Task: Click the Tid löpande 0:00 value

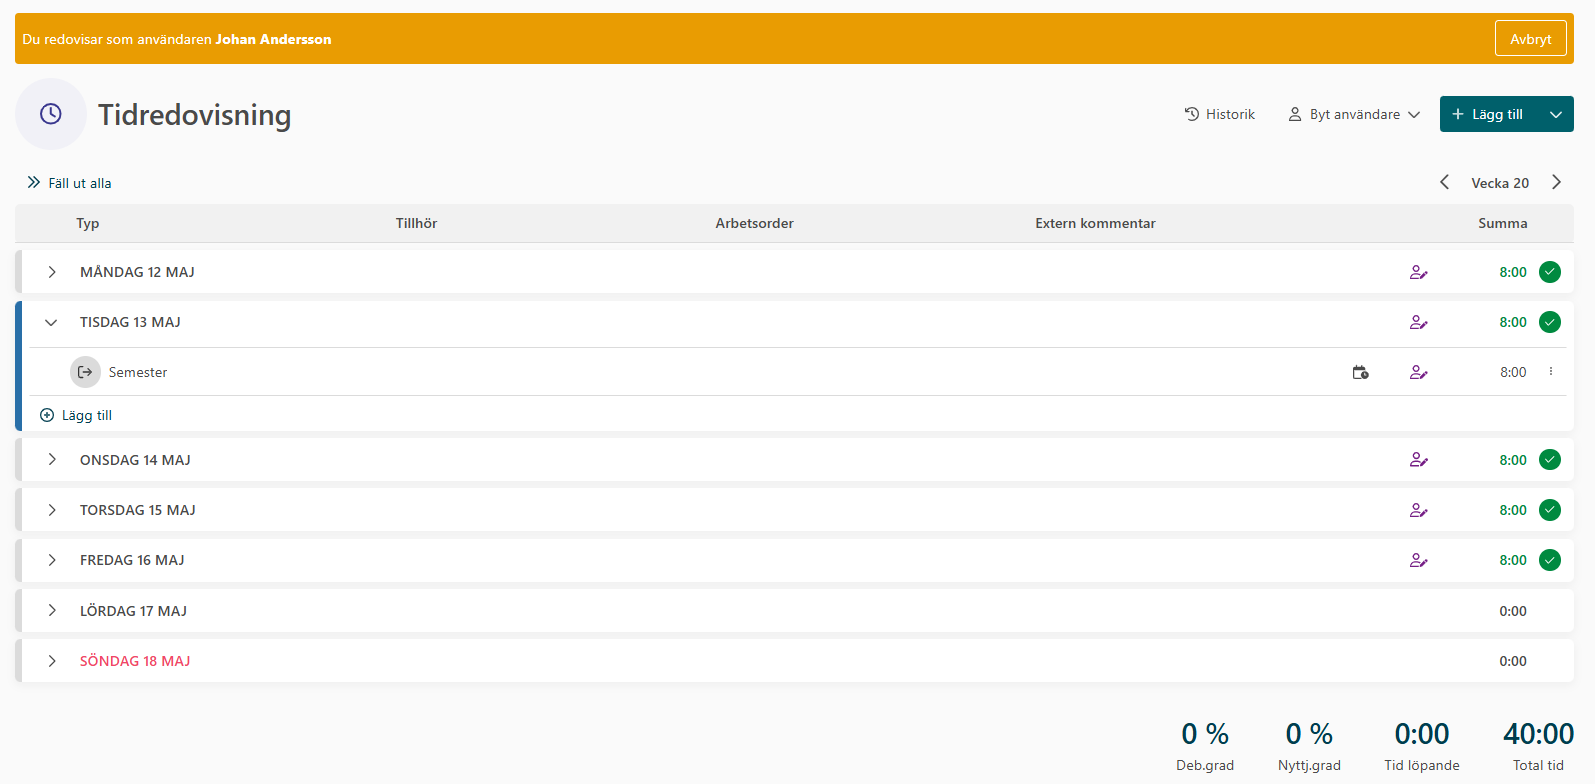Action: tap(1421, 734)
